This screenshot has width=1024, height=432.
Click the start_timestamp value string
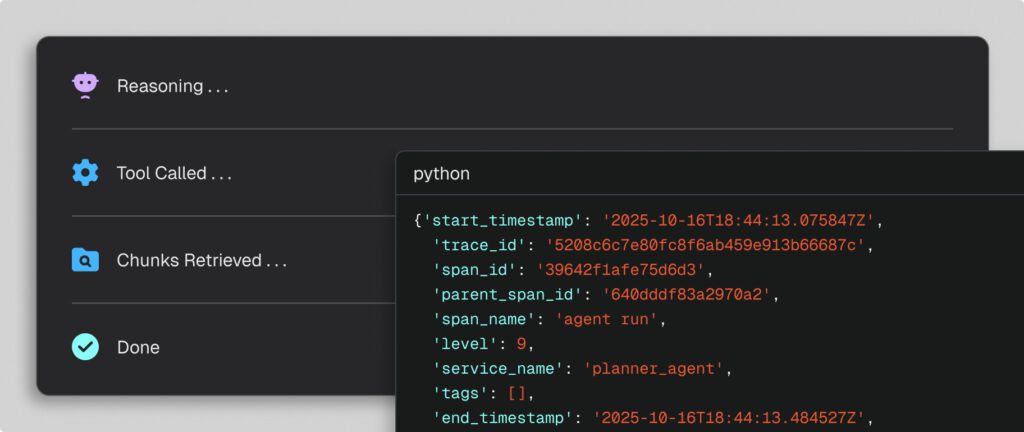pos(740,219)
